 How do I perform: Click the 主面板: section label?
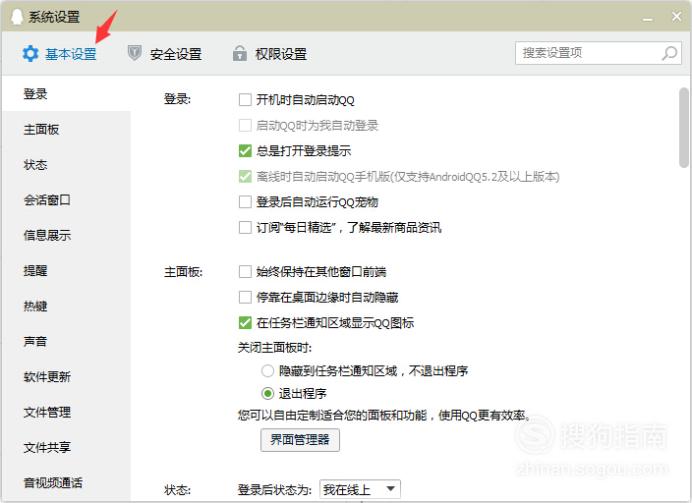coord(183,272)
